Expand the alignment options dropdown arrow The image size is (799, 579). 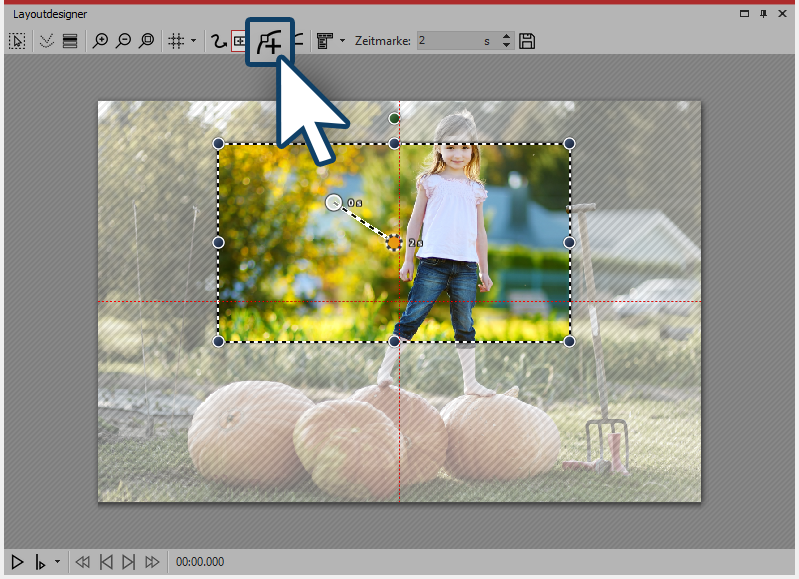(342, 41)
